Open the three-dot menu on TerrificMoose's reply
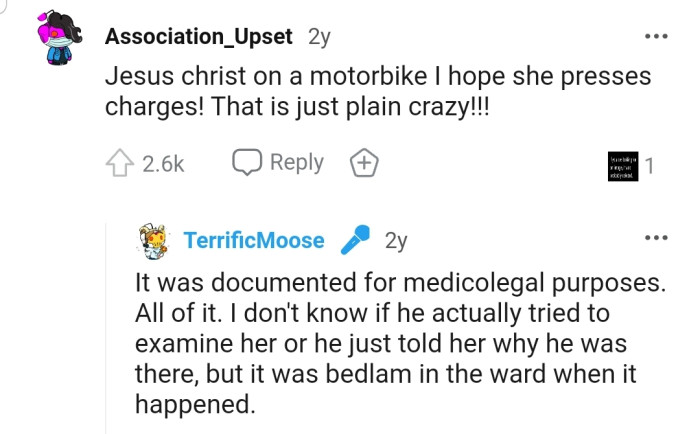 click(656, 238)
